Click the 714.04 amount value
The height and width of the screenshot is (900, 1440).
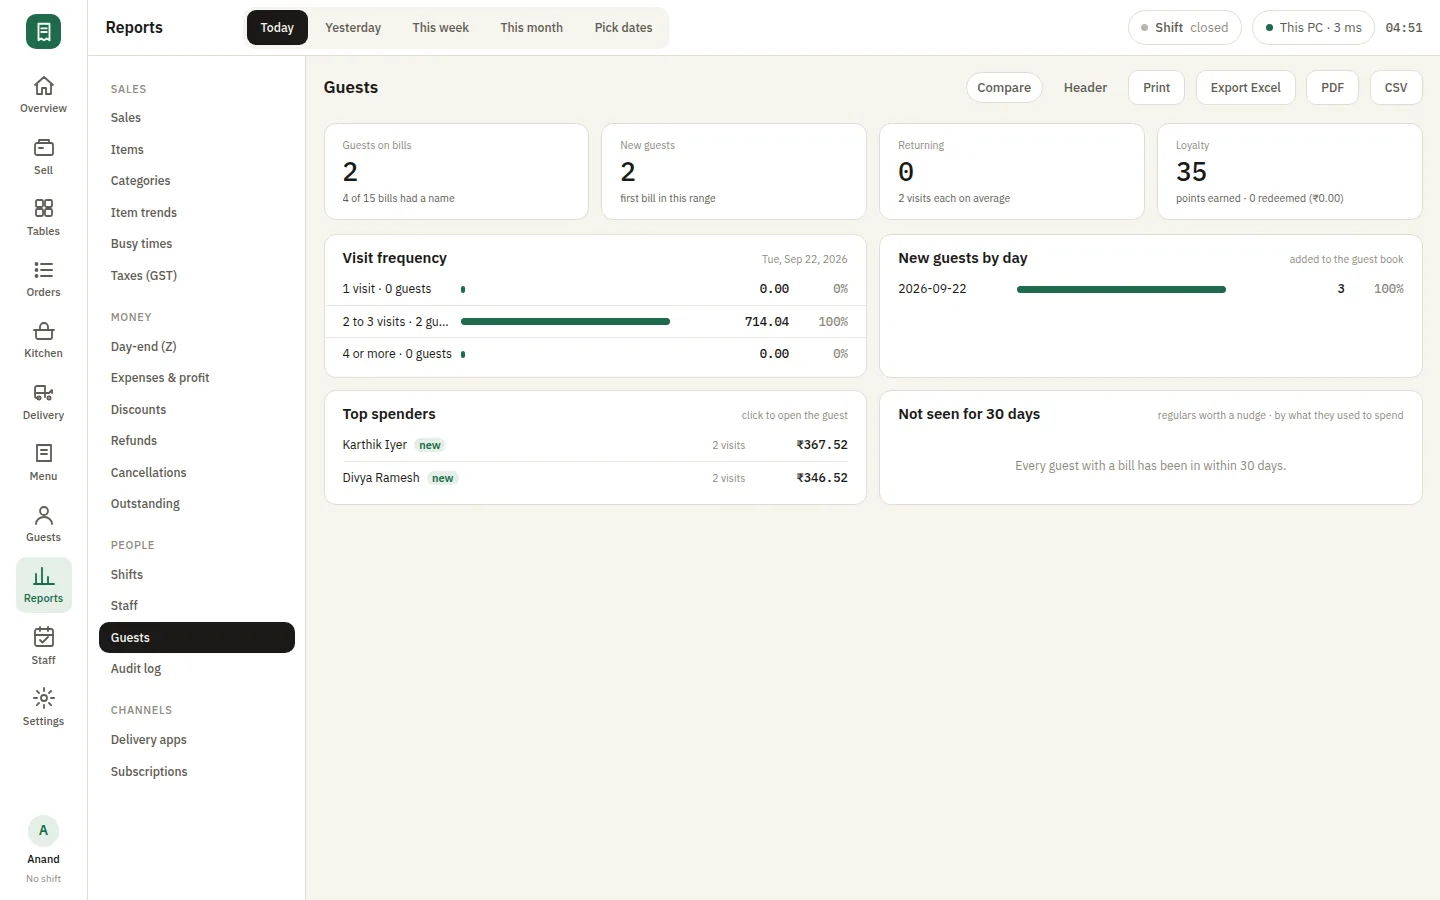point(767,322)
